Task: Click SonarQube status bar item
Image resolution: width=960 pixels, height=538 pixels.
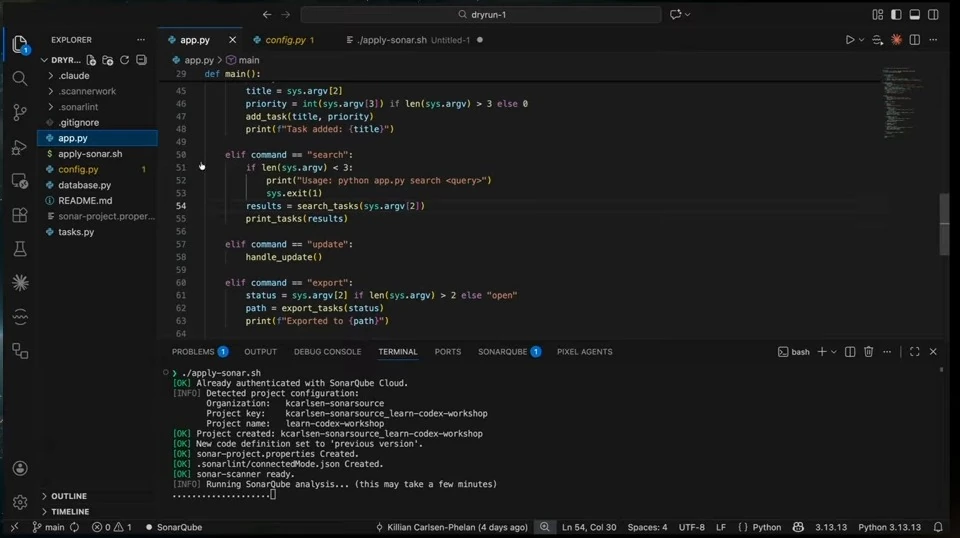Action: coord(174,527)
